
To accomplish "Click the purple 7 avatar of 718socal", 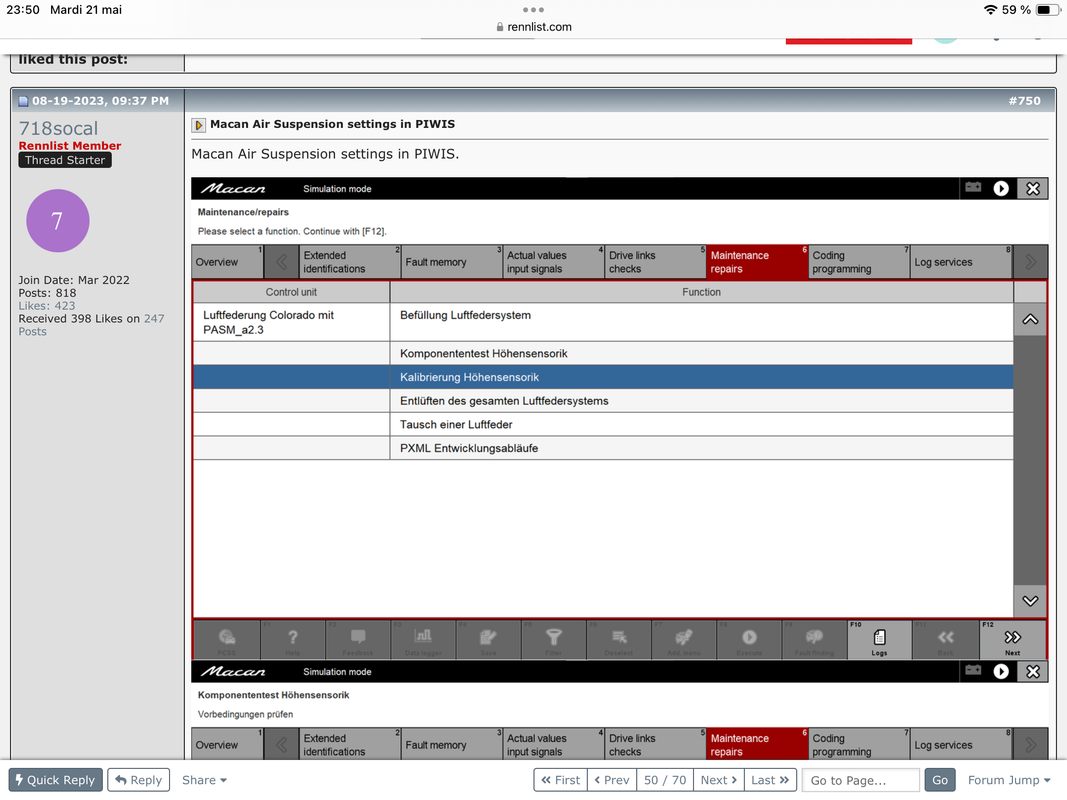I will coord(57,220).
